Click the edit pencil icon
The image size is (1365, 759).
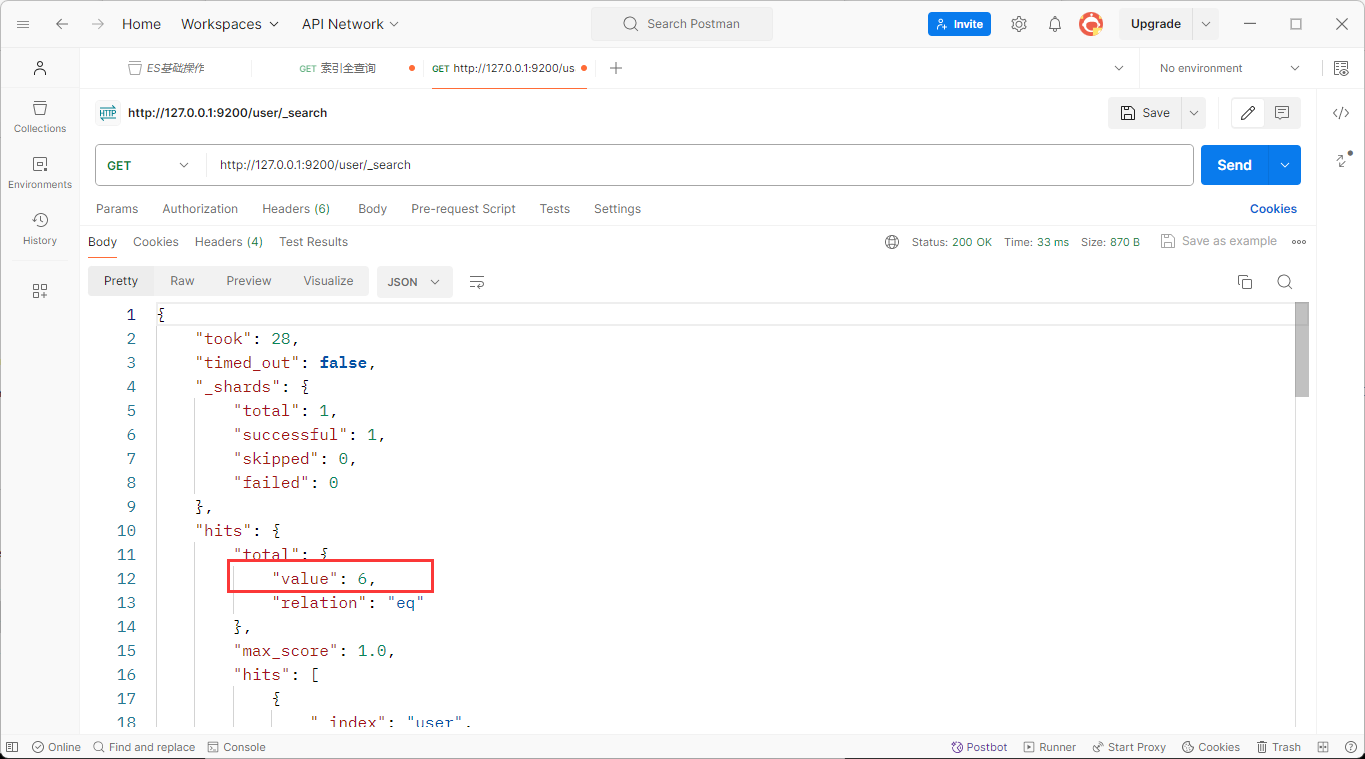pos(1248,113)
